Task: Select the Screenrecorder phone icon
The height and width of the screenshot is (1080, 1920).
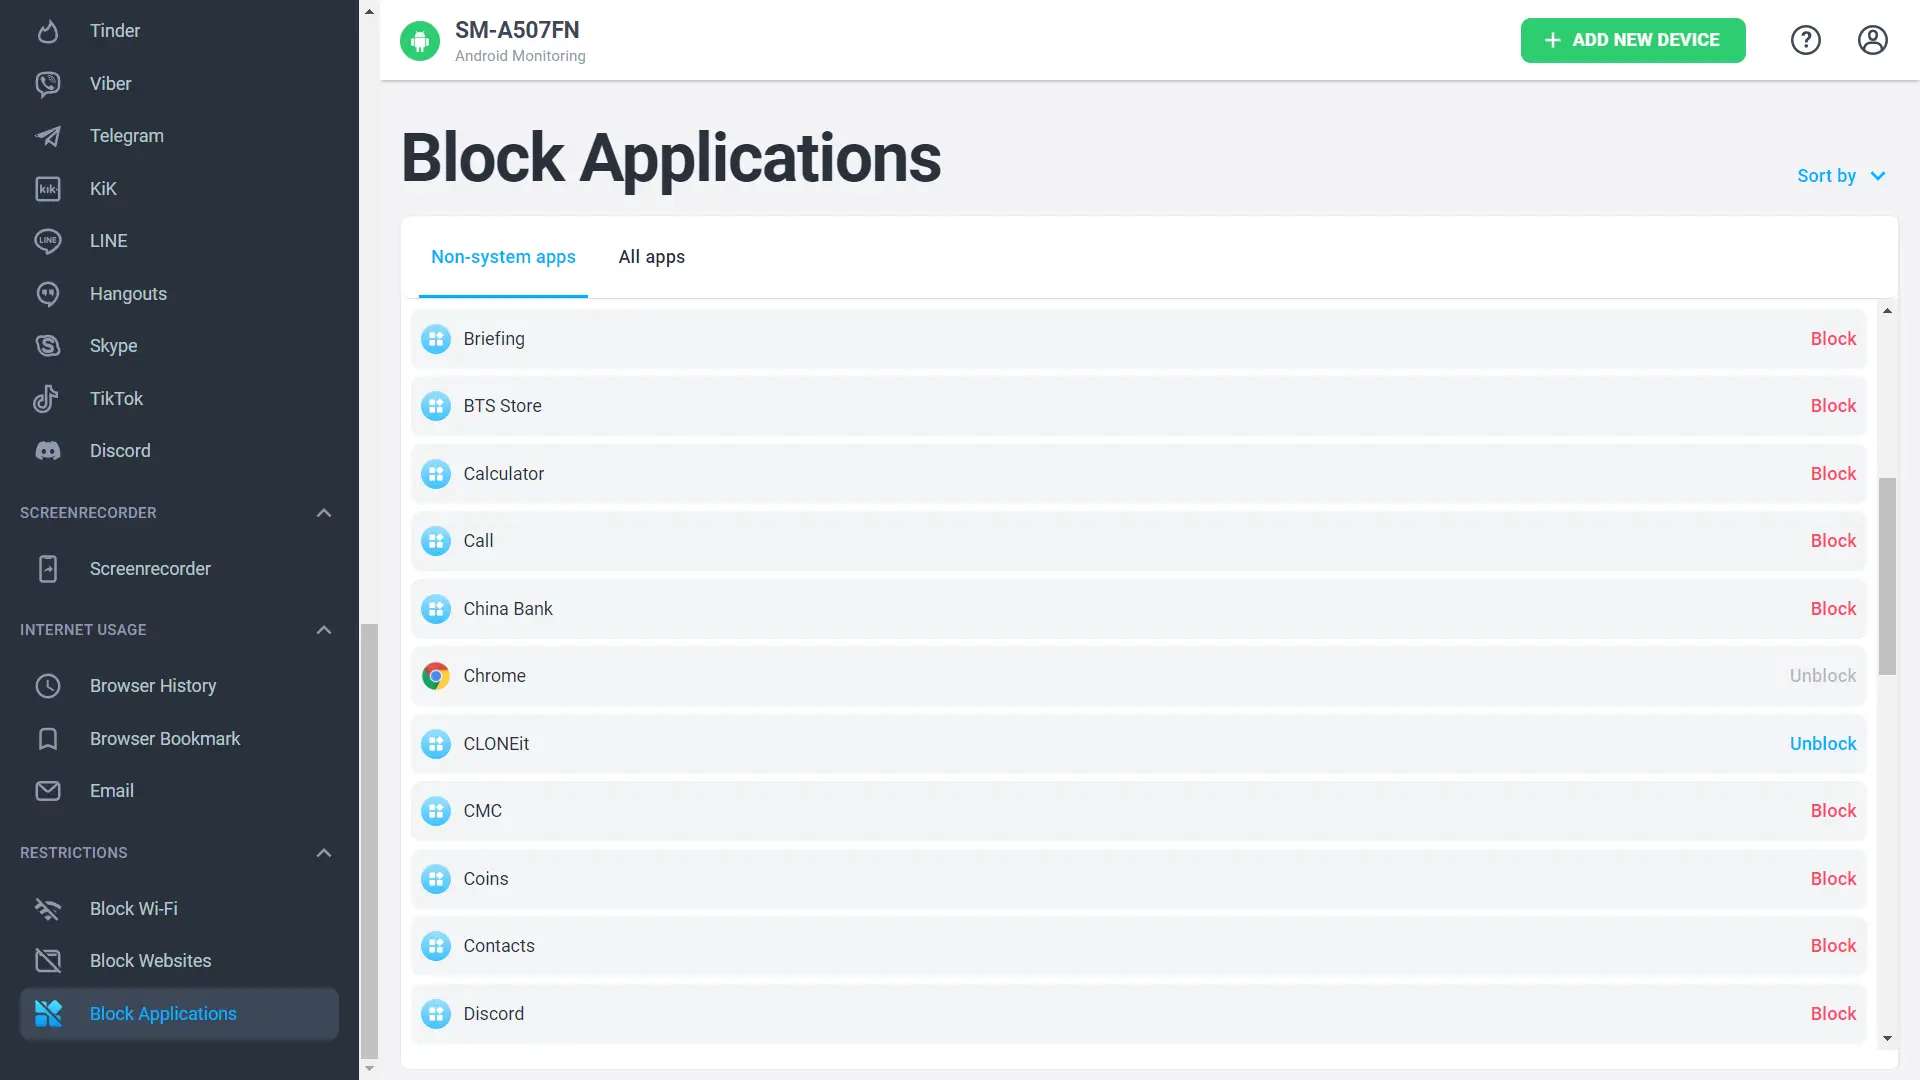Action: pos(48,569)
